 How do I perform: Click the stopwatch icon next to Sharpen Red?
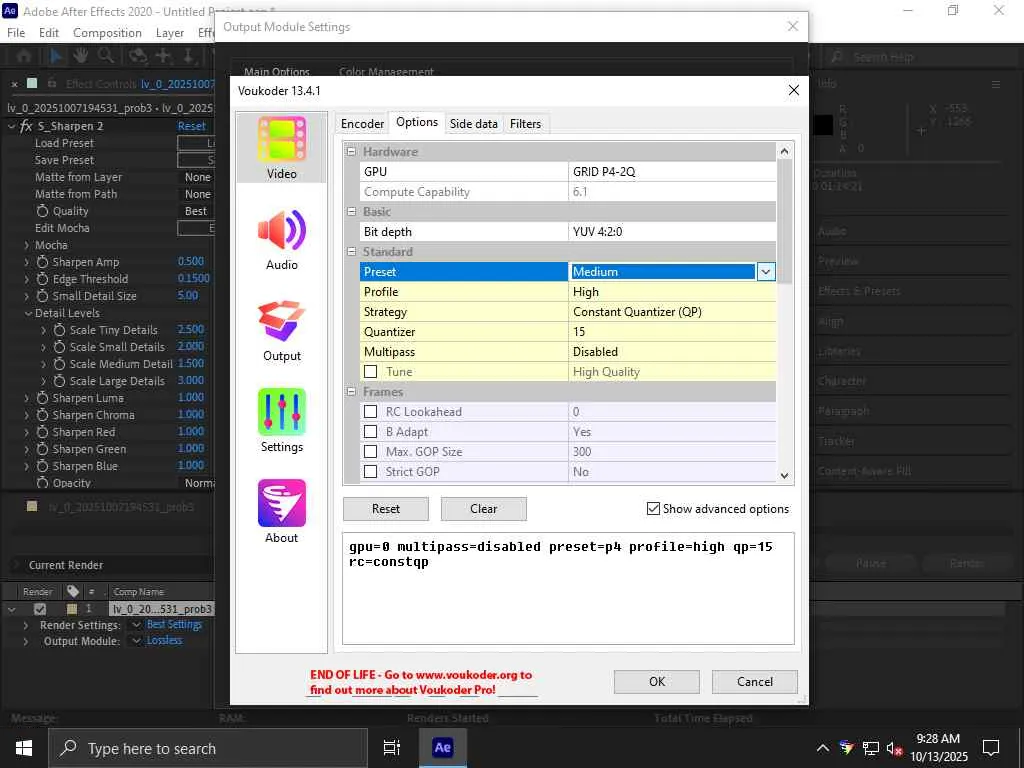(42, 432)
